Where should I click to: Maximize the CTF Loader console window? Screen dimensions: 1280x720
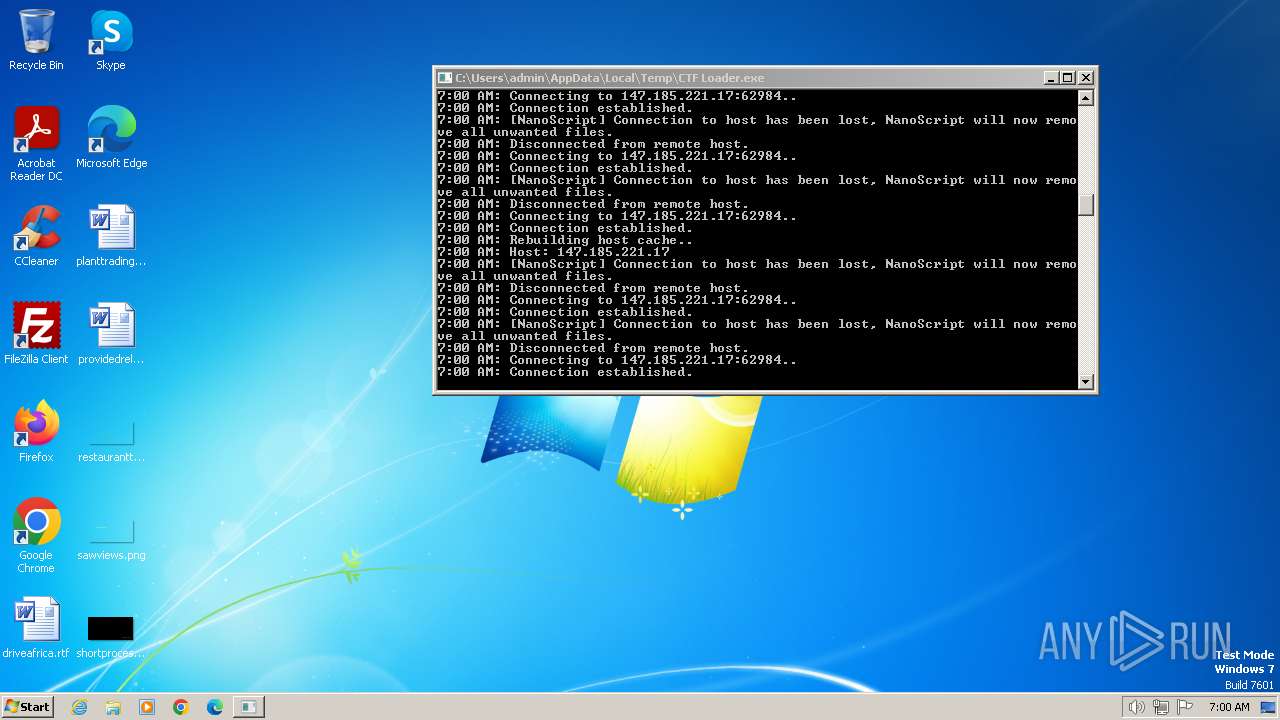(1067, 78)
